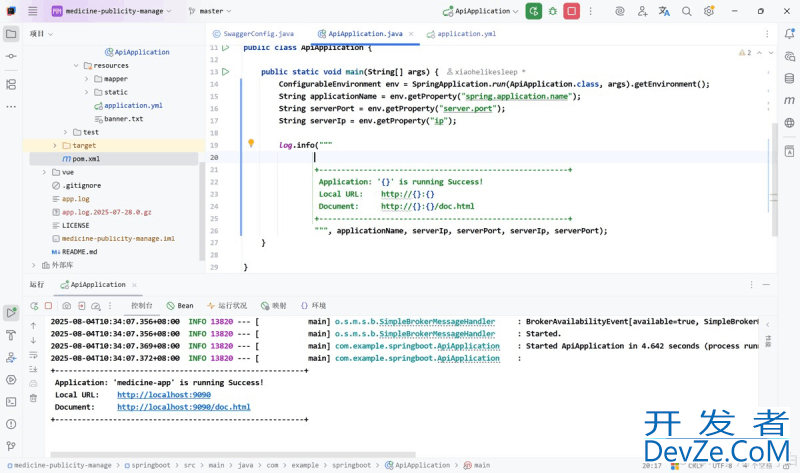The height and width of the screenshot is (473, 800).
Task: Click the translate icon in the title bar
Action: pos(664,11)
